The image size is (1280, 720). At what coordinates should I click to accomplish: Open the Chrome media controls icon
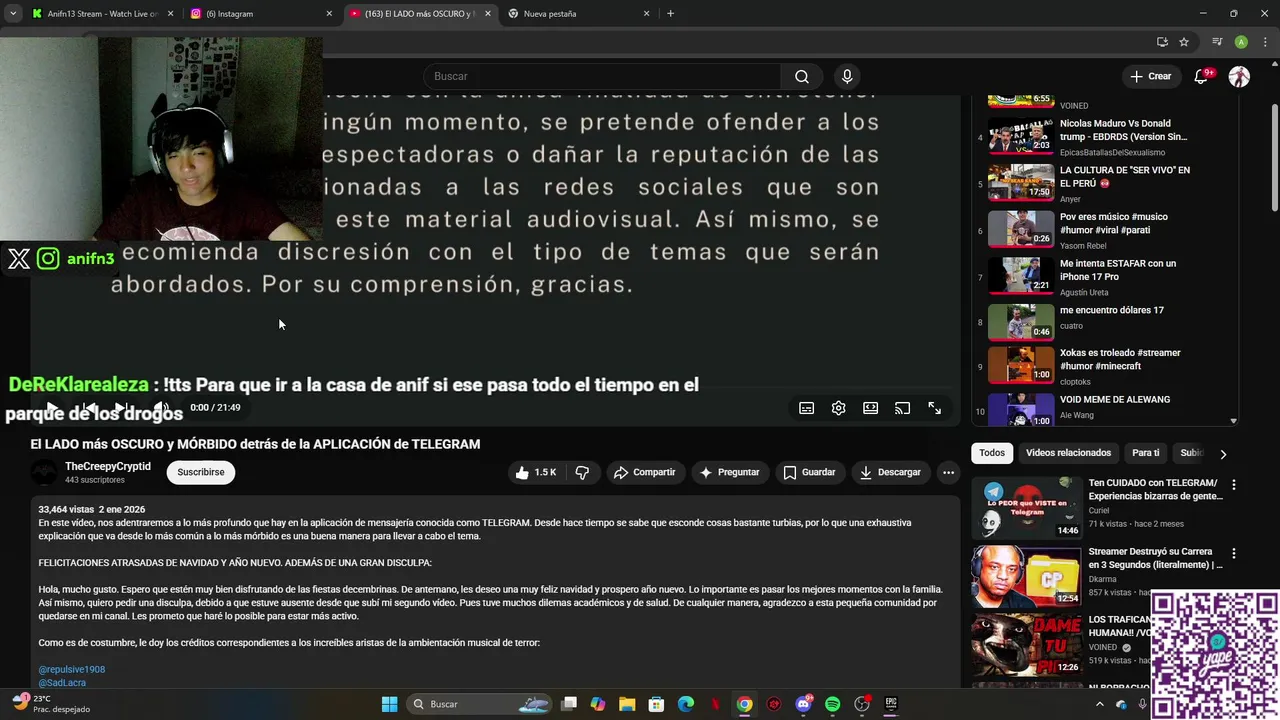pos(1217,42)
